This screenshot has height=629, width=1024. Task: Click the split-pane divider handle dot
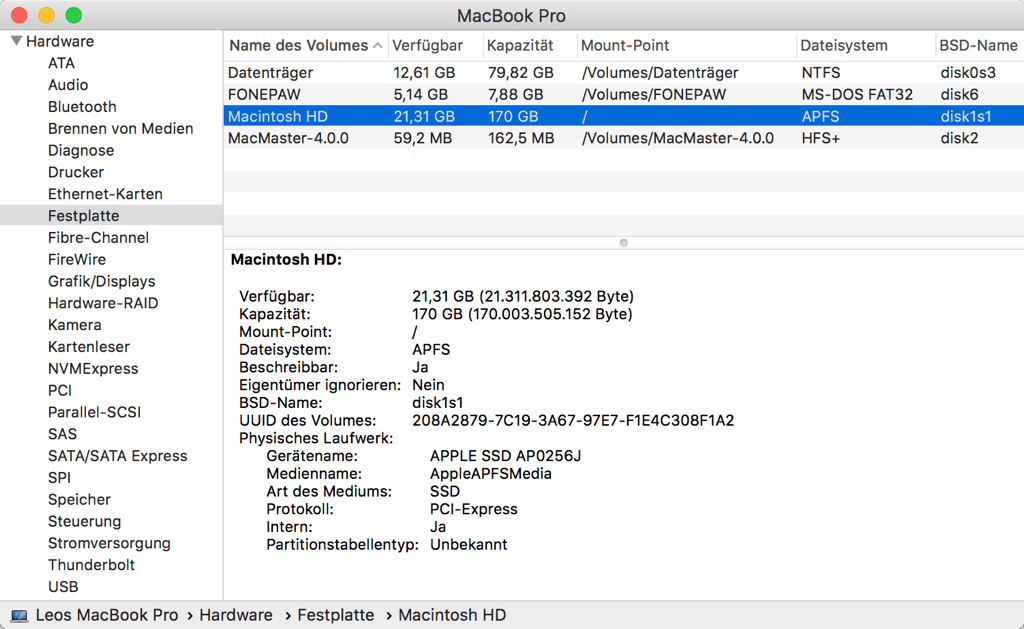[624, 243]
